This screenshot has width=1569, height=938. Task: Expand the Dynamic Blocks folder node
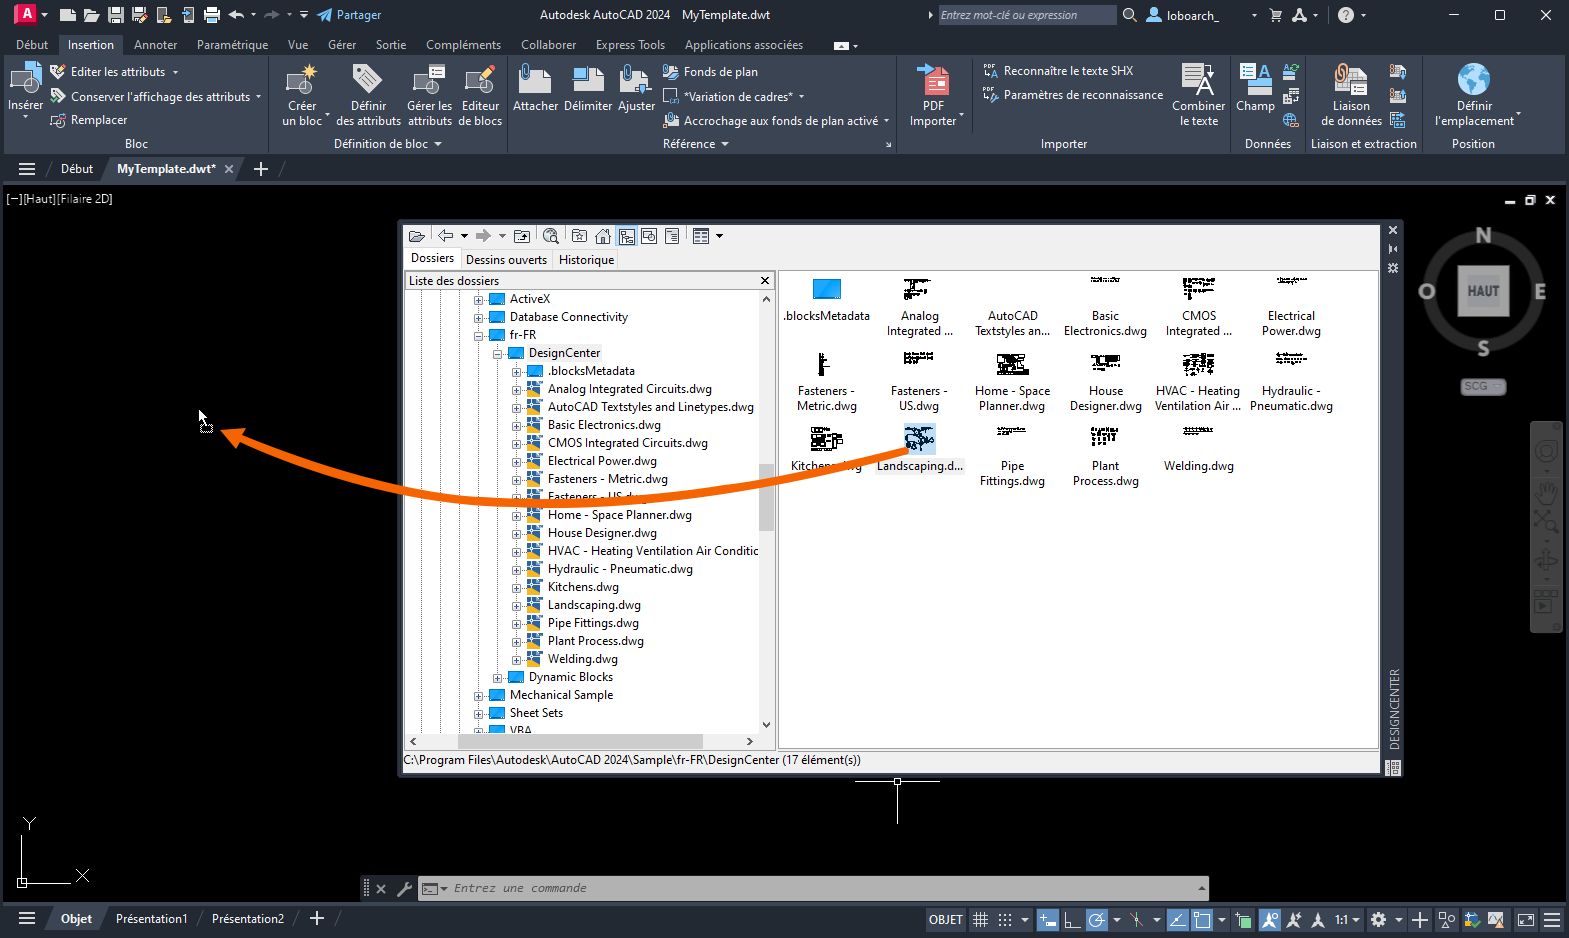(498, 678)
